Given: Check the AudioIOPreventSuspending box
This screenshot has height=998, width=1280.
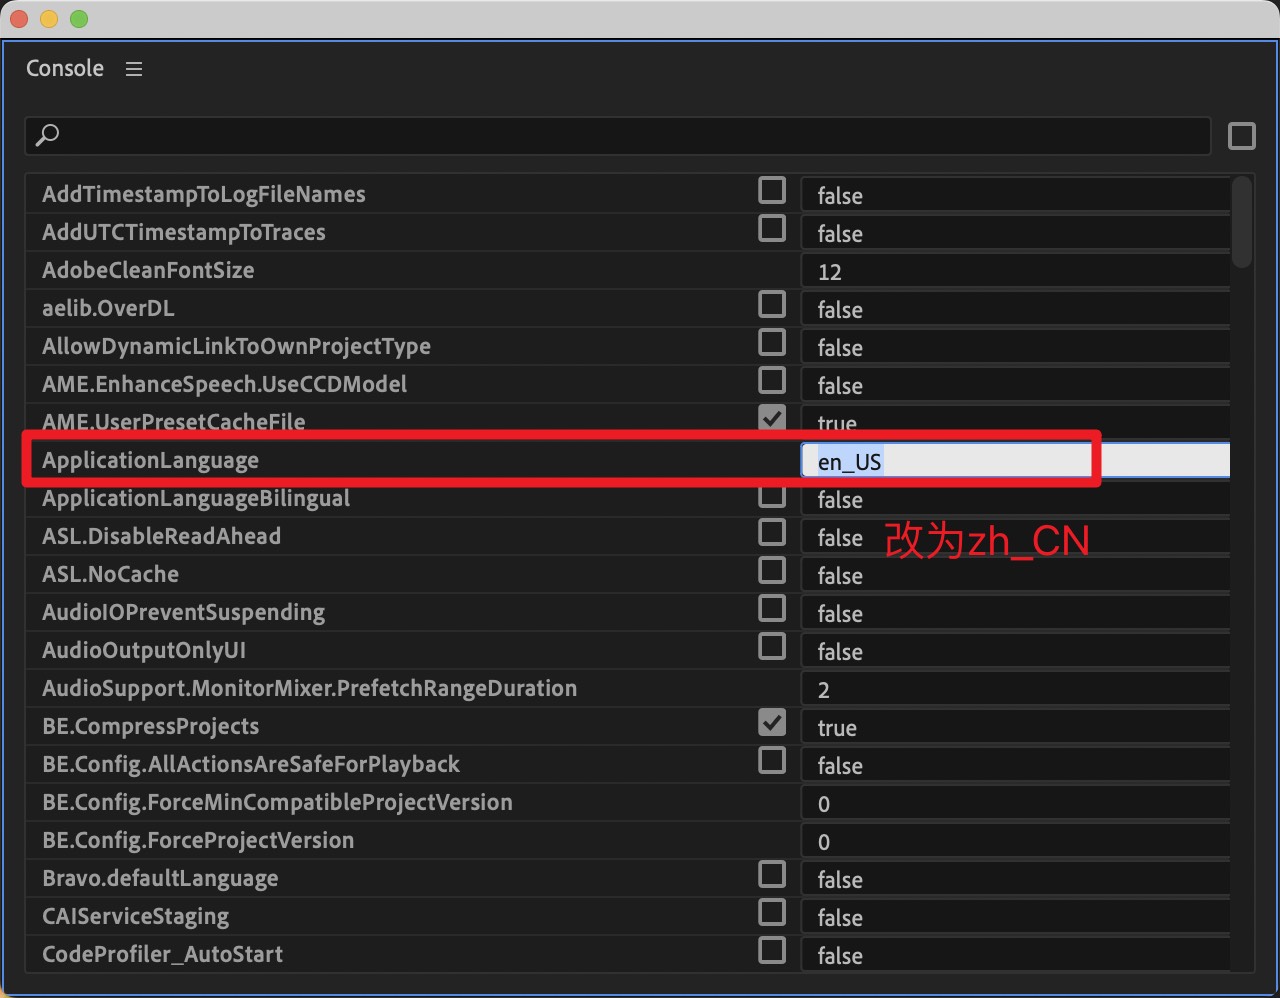Looking at the screenshot, I should click(x=772, y=608).
